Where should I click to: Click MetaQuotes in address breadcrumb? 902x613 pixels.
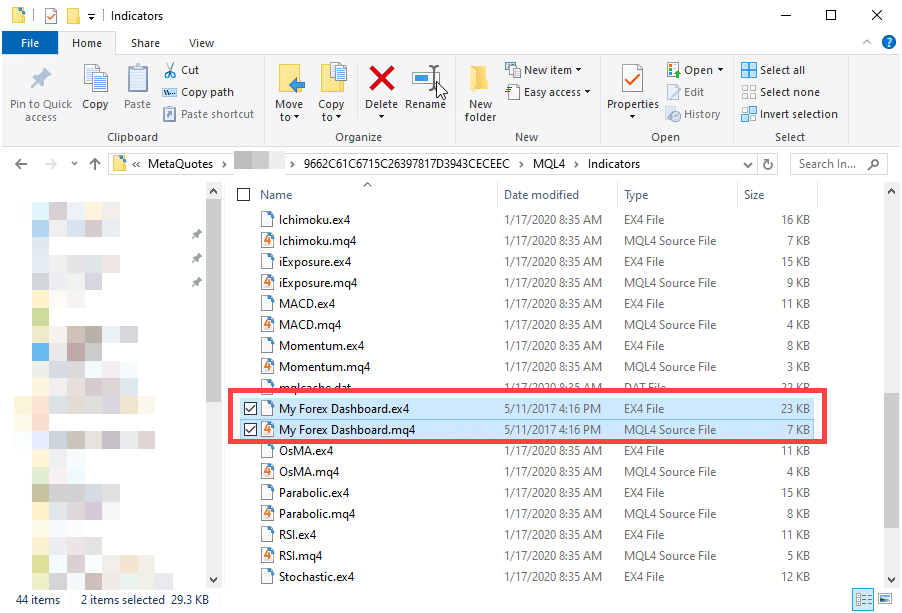181,164
